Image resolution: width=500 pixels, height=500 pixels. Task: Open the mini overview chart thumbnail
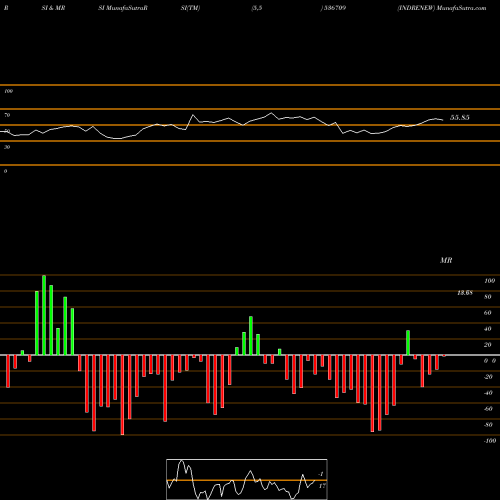pos(247,479)
